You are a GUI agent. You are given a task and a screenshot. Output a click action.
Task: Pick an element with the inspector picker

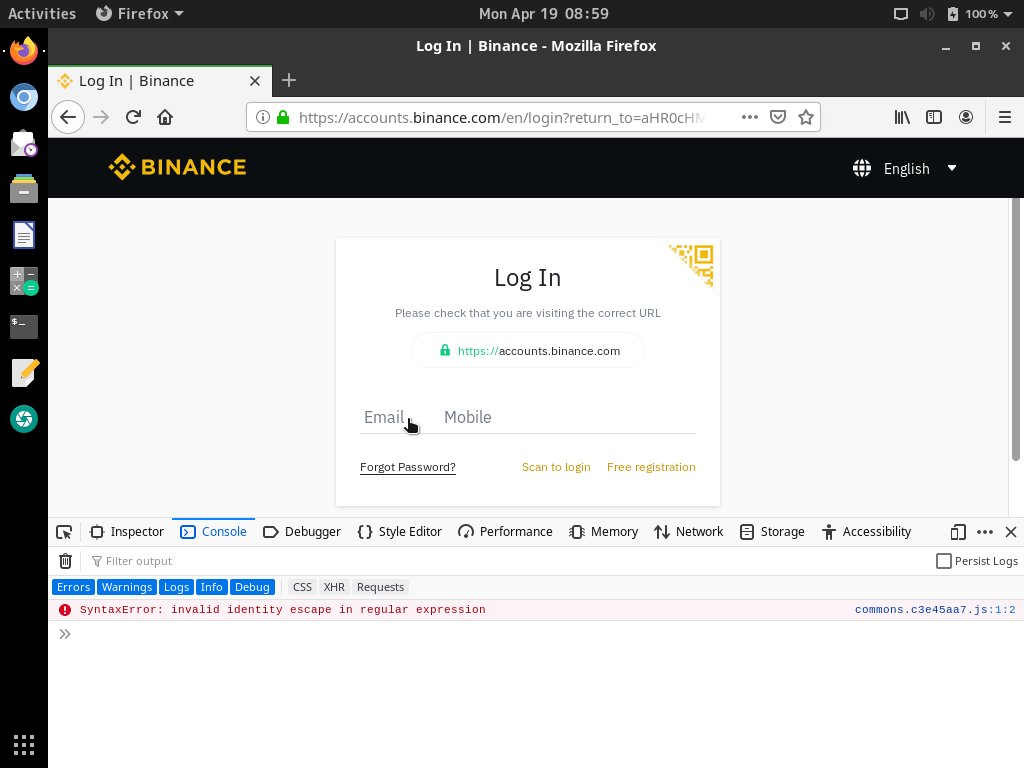click(64, 532)
